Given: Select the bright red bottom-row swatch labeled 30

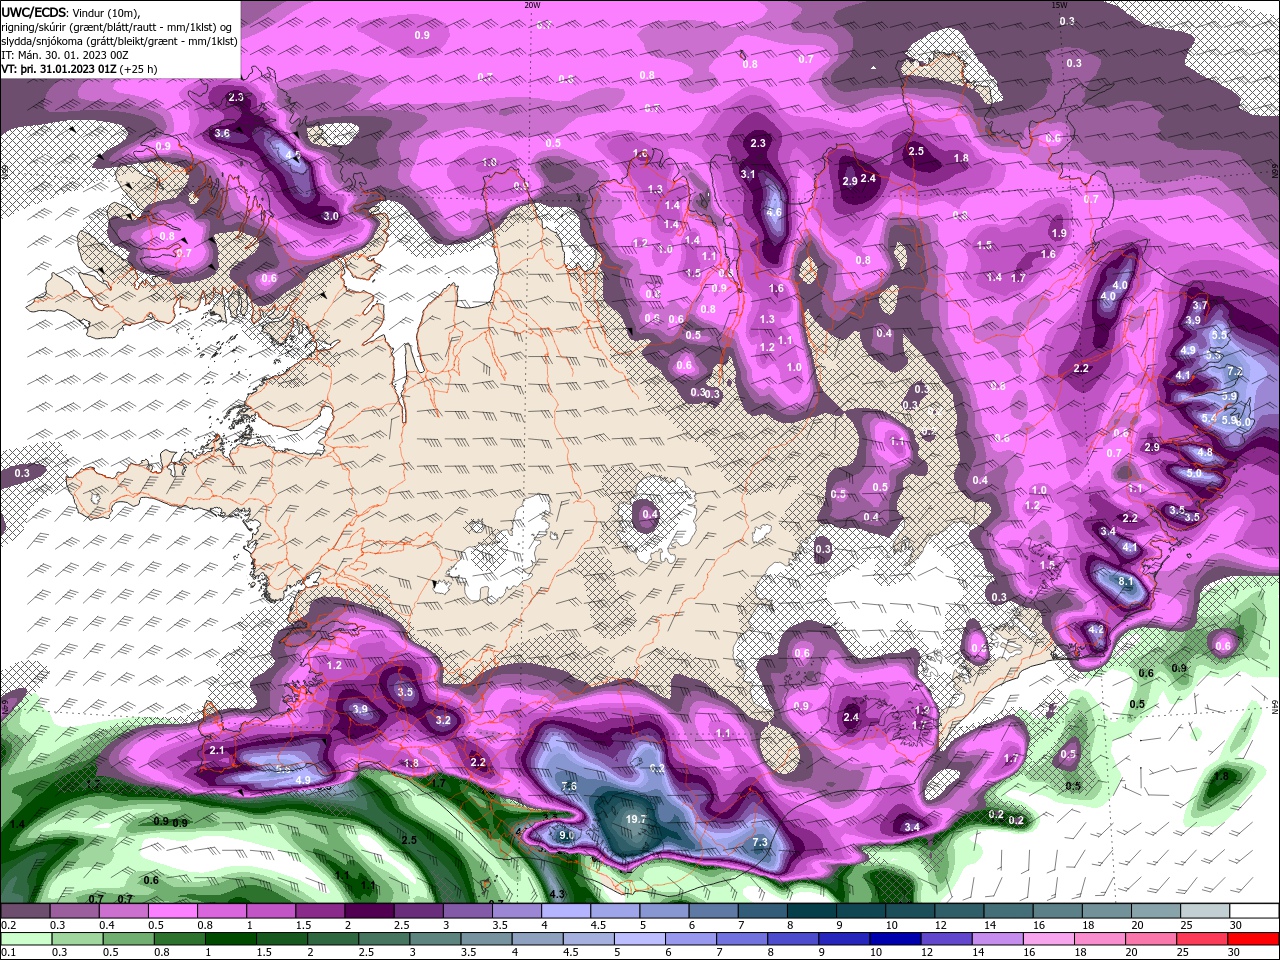Looking at the screenshot, I should click(x=1253, y=939).
